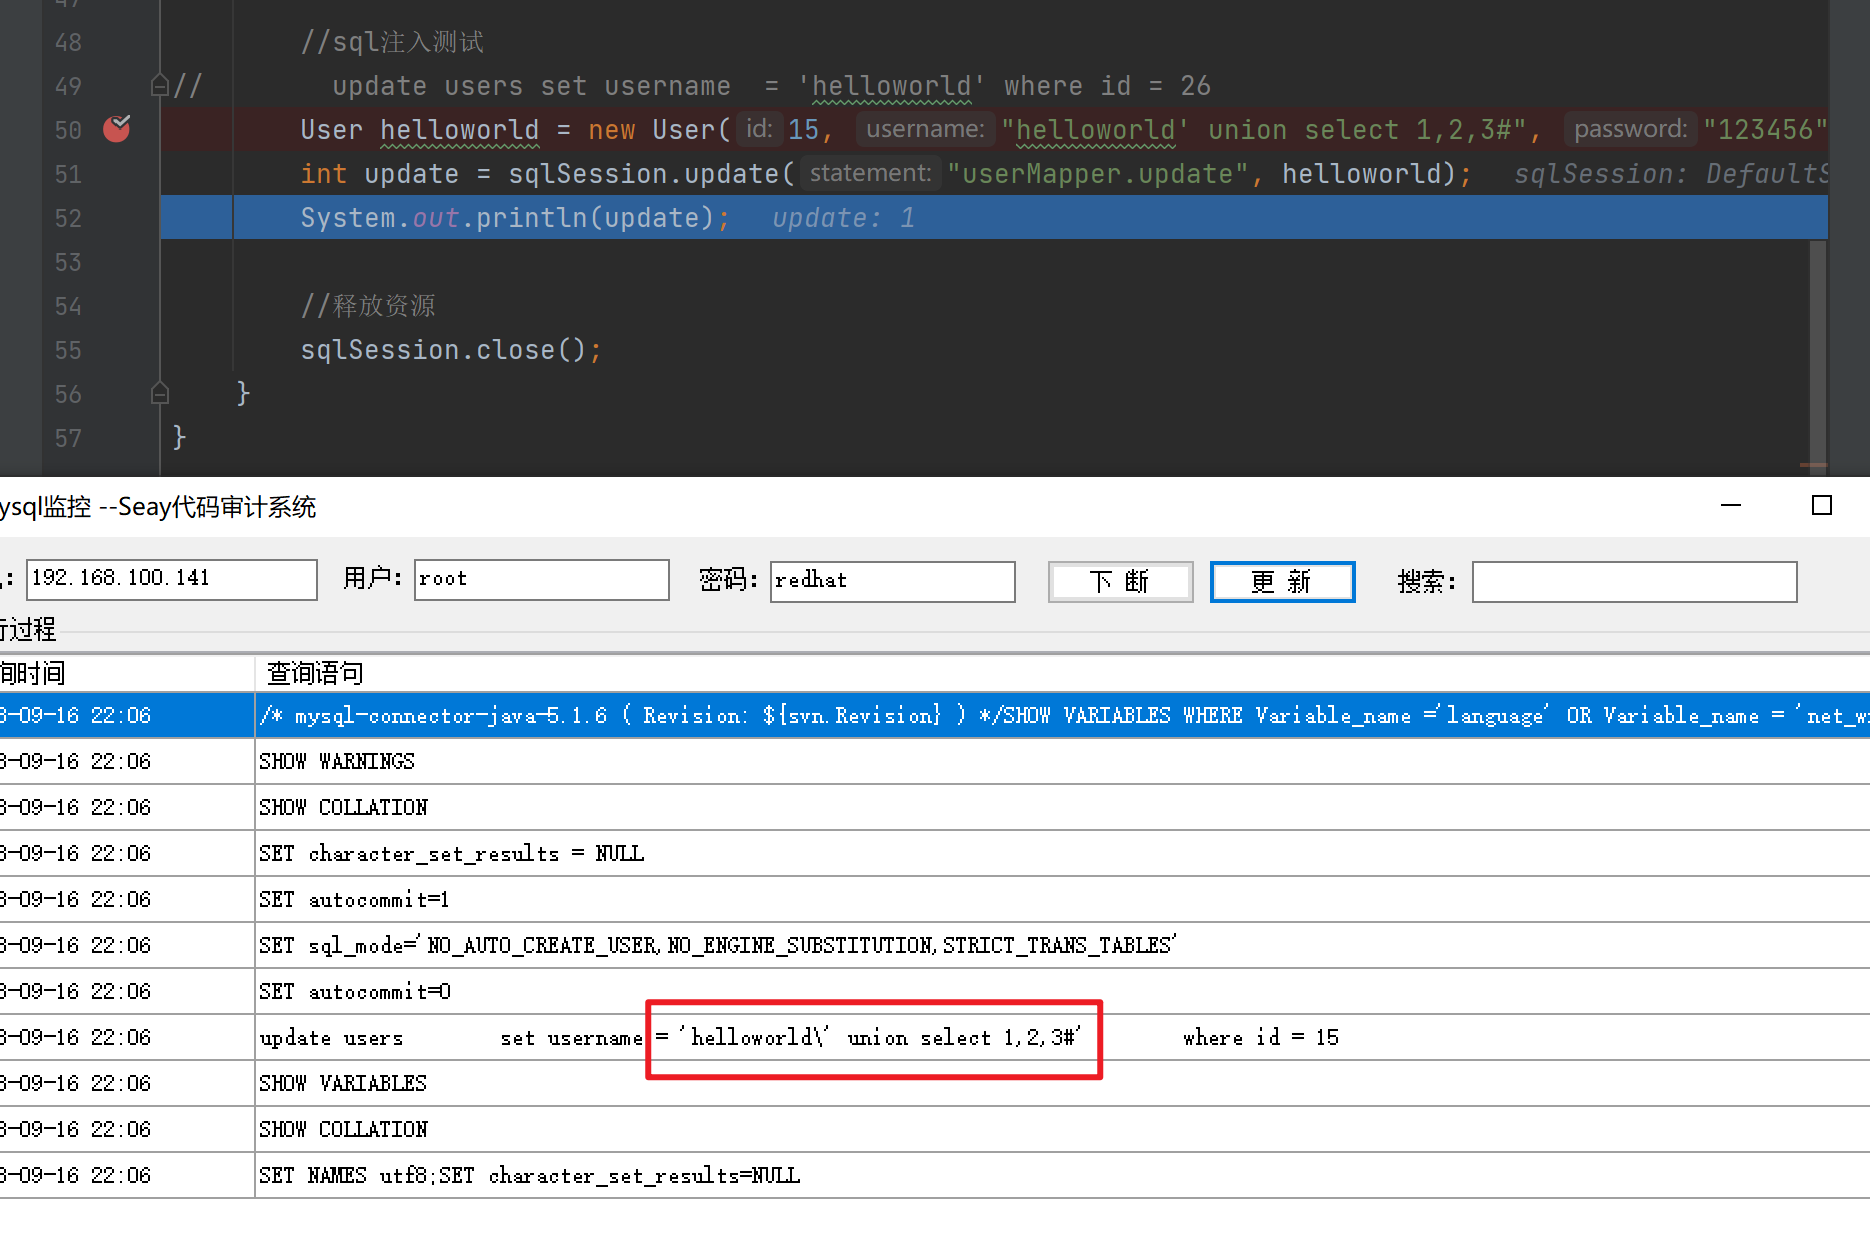1870x1236 pixels.
Task: Focus the IP address field 192.168.100.141
Action: (x=171, y=579)
